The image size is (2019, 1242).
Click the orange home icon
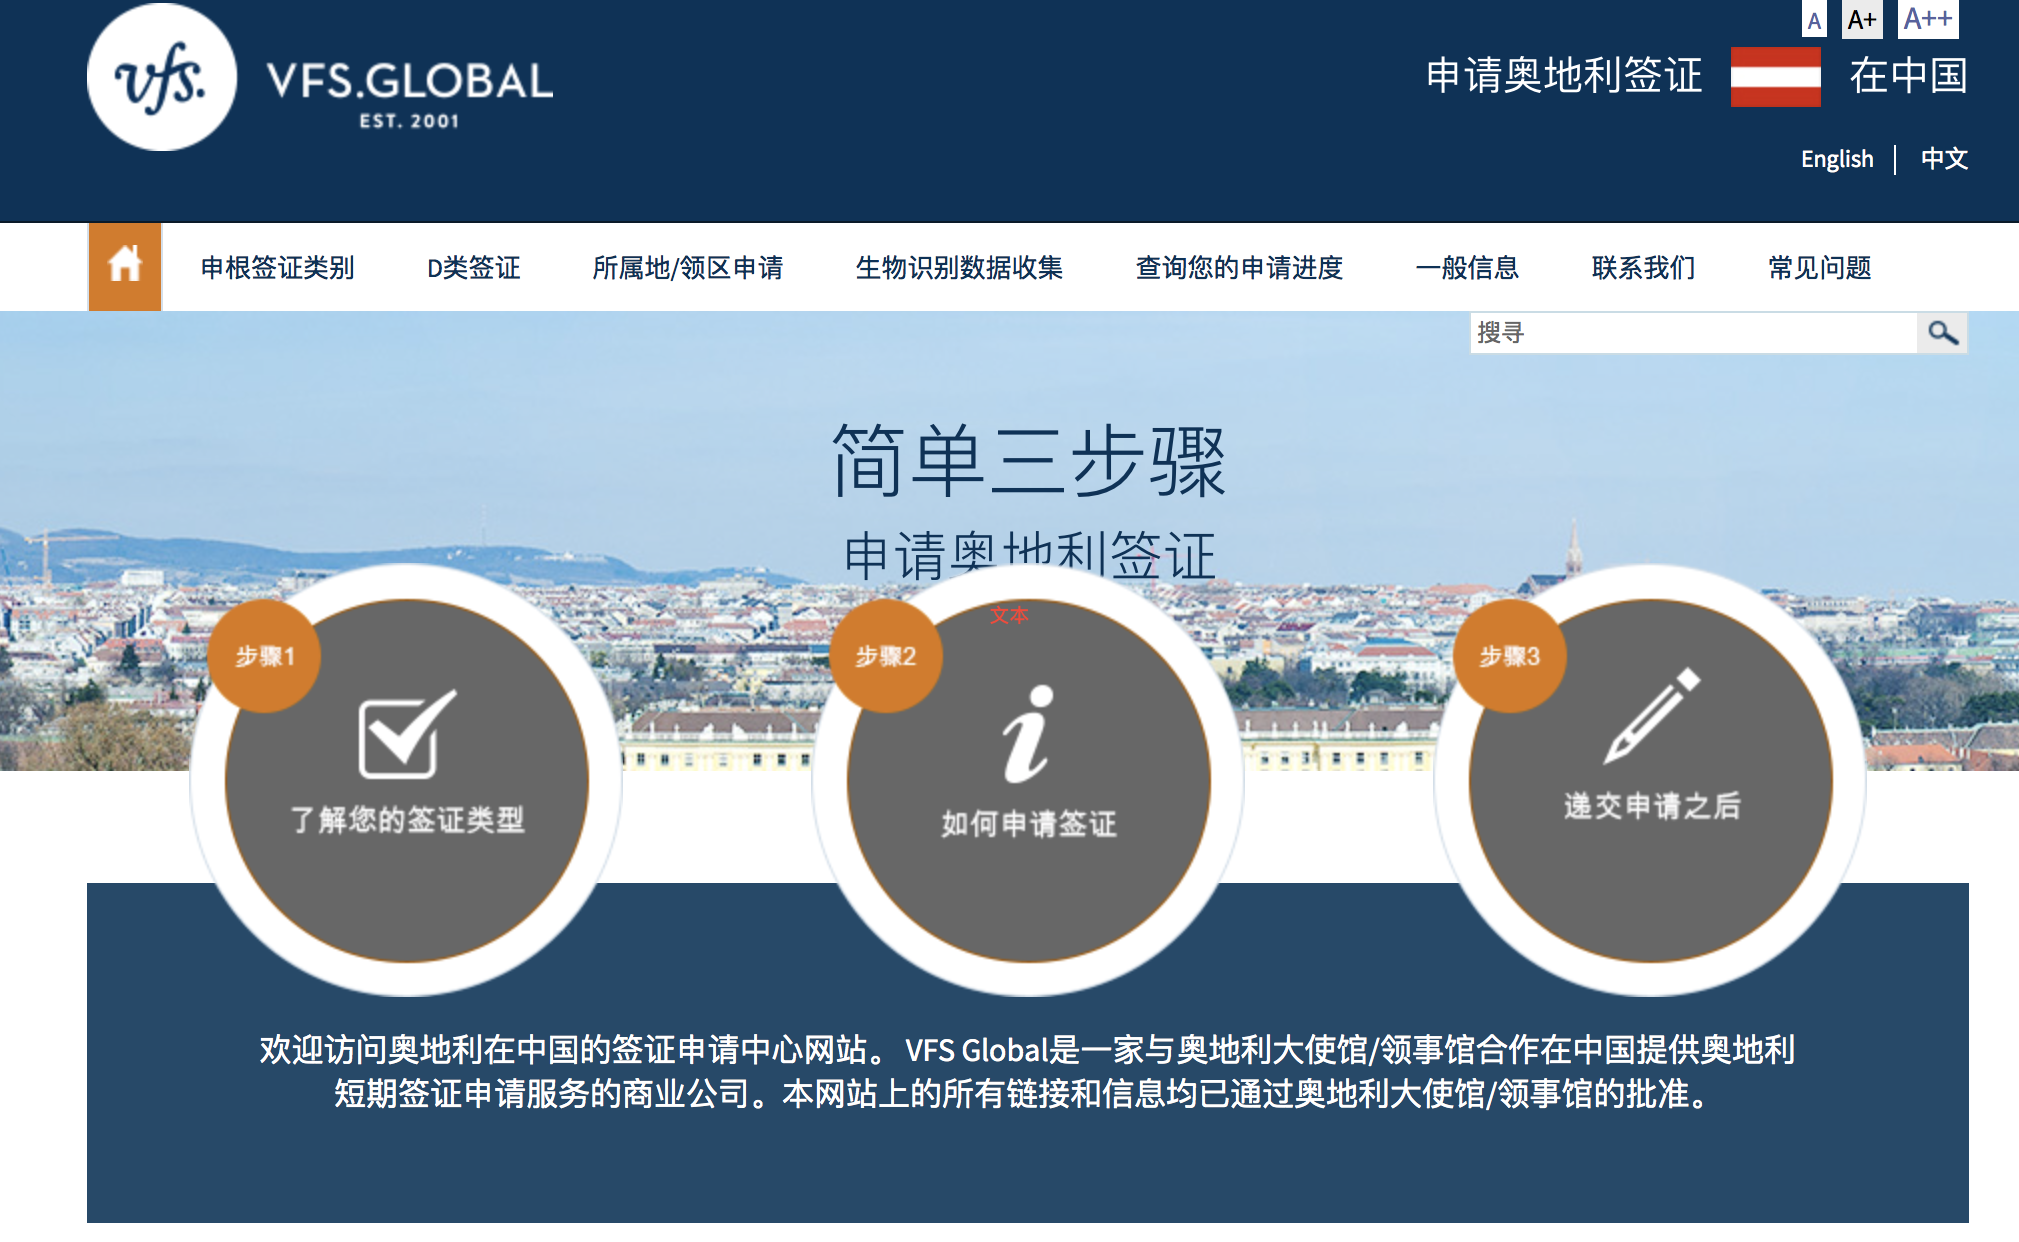125,266
